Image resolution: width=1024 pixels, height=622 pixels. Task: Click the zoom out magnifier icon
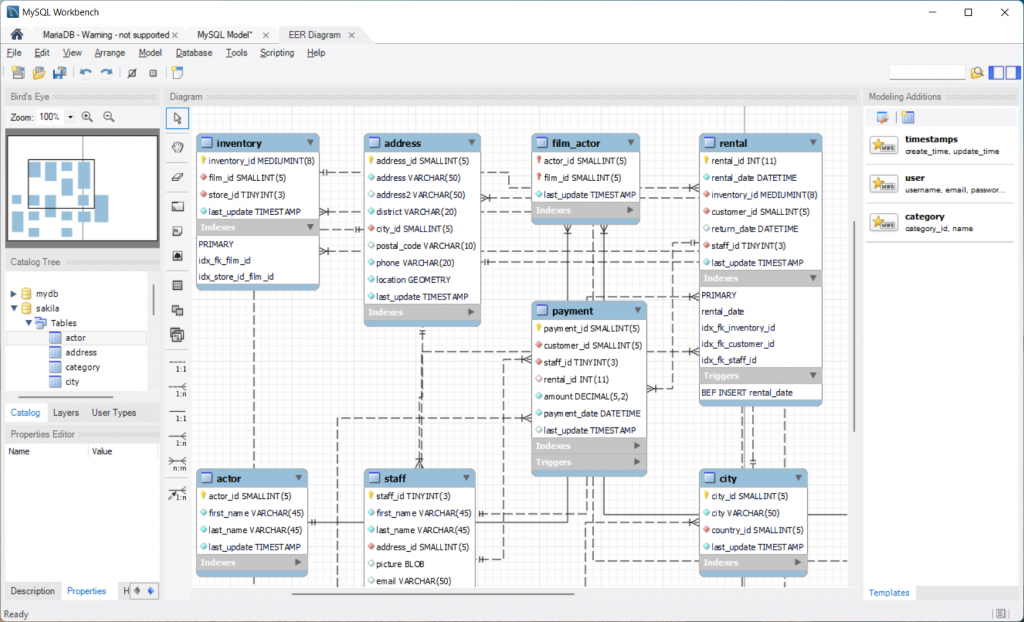click(x=108, y=117)
